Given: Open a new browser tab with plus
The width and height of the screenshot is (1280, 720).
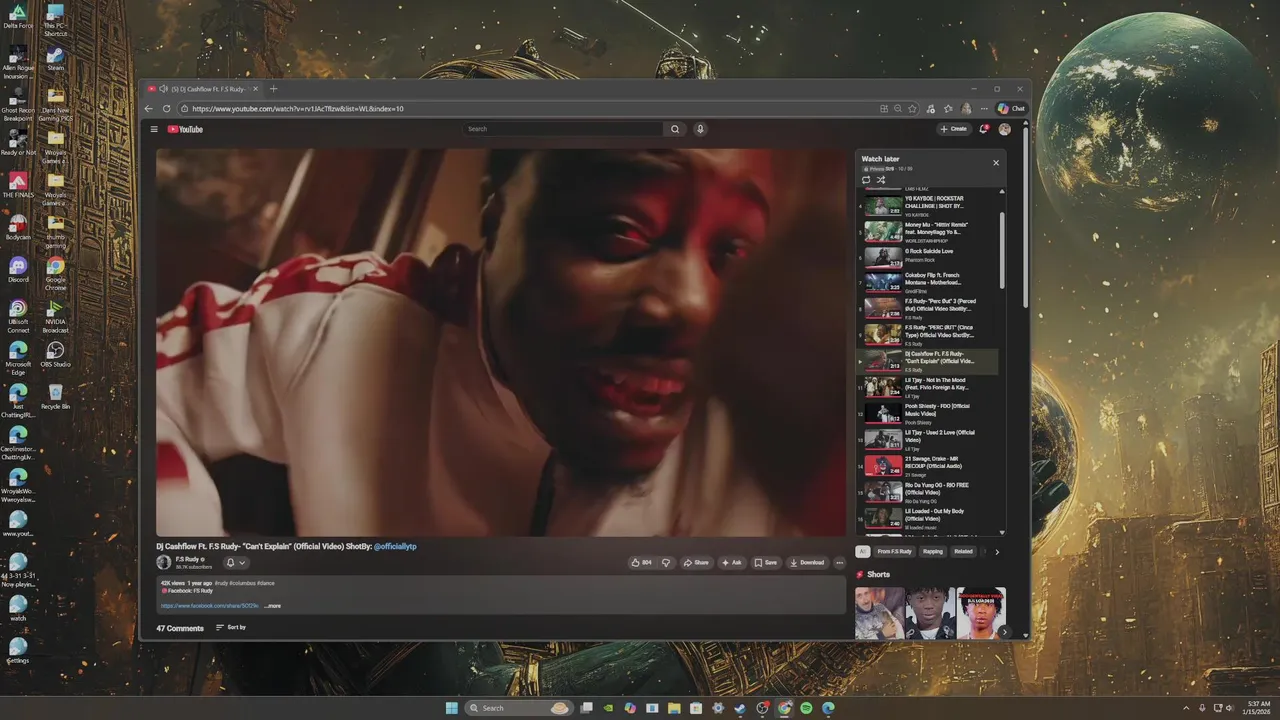Looking at the screenshot, I should [273, 89].
